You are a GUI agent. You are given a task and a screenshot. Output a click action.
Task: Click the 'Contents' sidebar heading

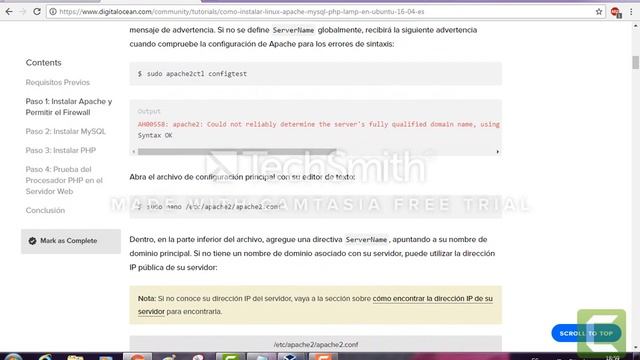tap(43, 63)
